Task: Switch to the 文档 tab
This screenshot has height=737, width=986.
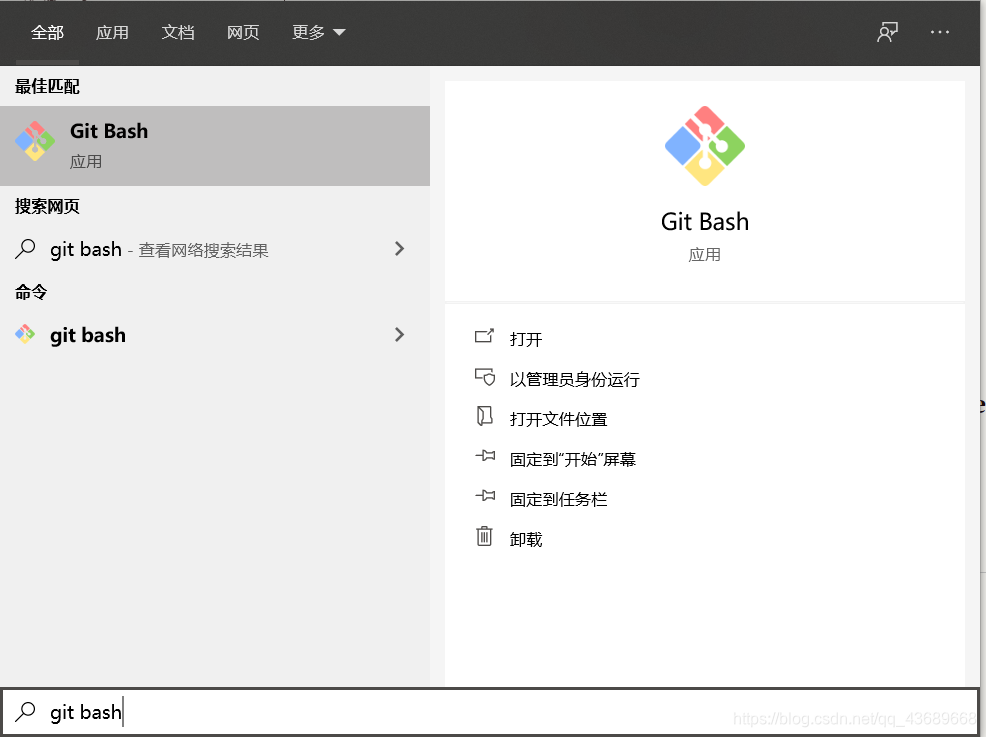Action: 177,32
